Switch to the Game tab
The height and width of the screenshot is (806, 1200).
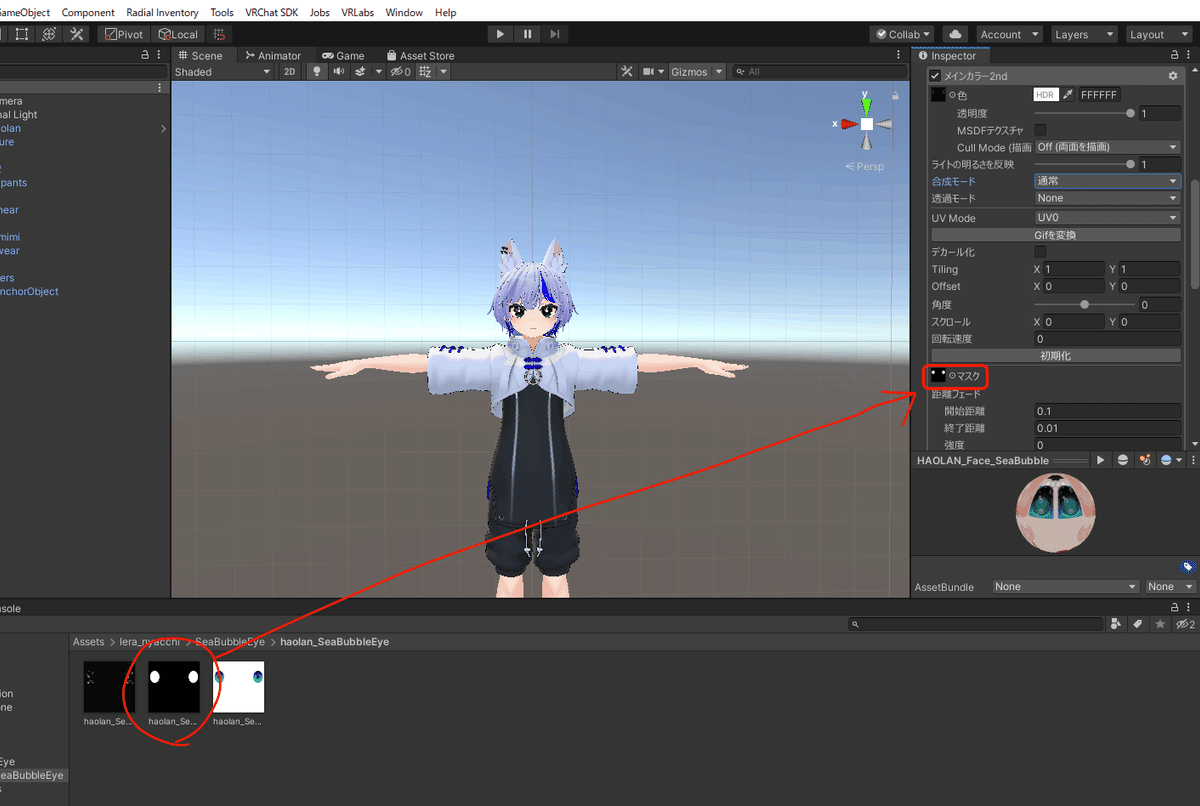(343, 56)
